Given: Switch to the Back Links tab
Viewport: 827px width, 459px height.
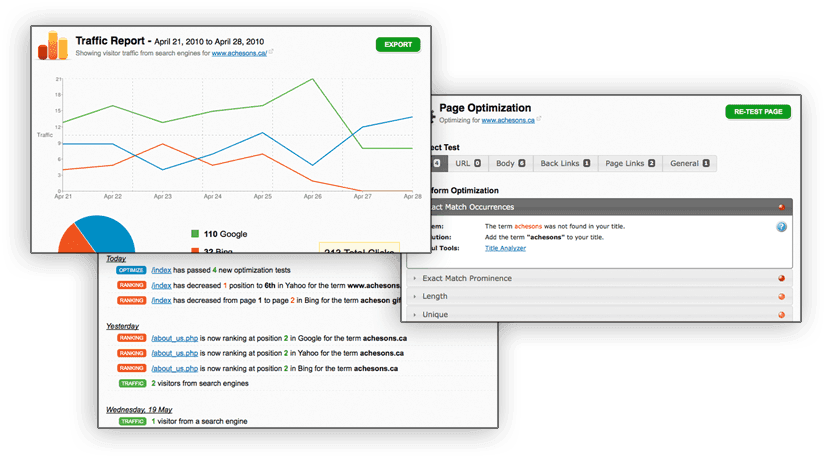Looking at the screenshot, I should pos(565,164).
